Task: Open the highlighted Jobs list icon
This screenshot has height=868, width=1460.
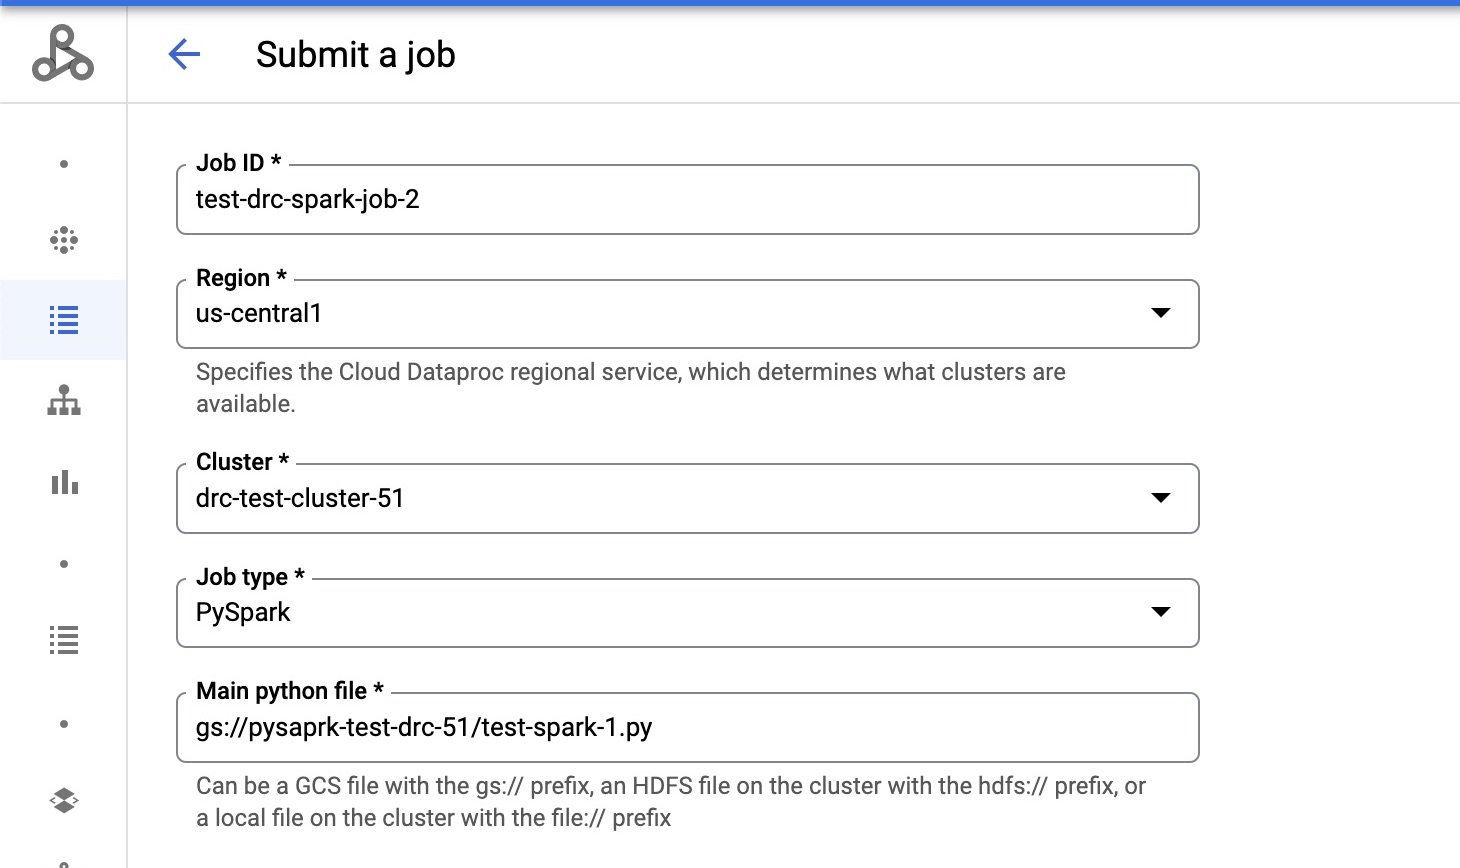Action: [x=64, y=321]
